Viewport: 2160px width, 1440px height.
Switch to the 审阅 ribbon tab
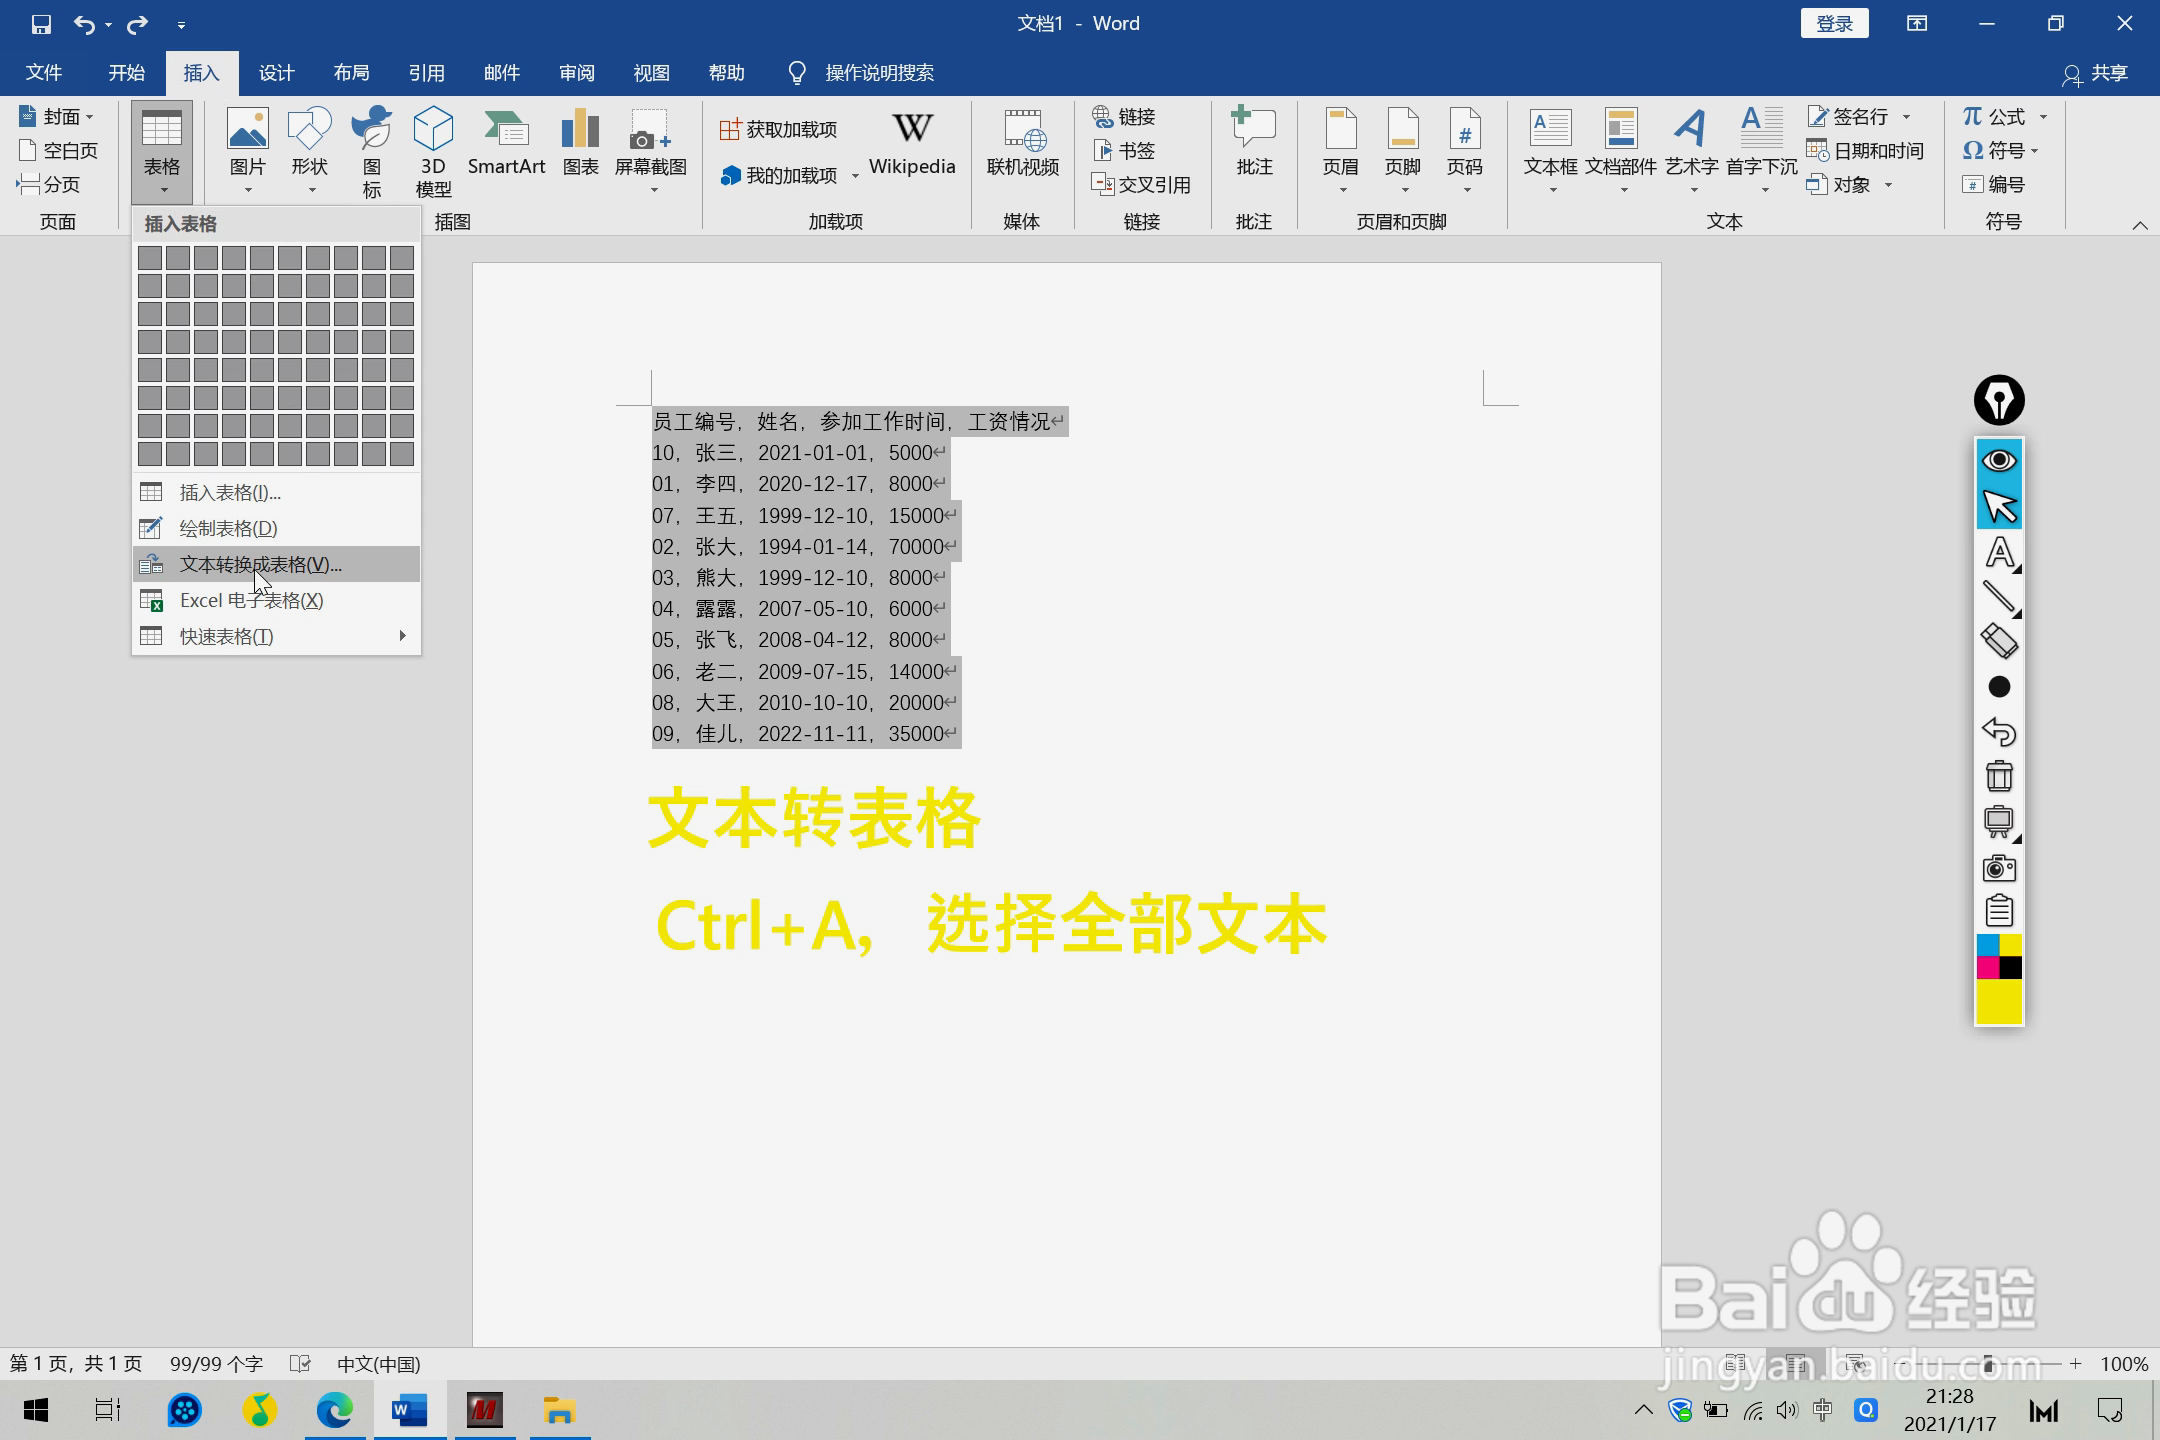[575, 72]
